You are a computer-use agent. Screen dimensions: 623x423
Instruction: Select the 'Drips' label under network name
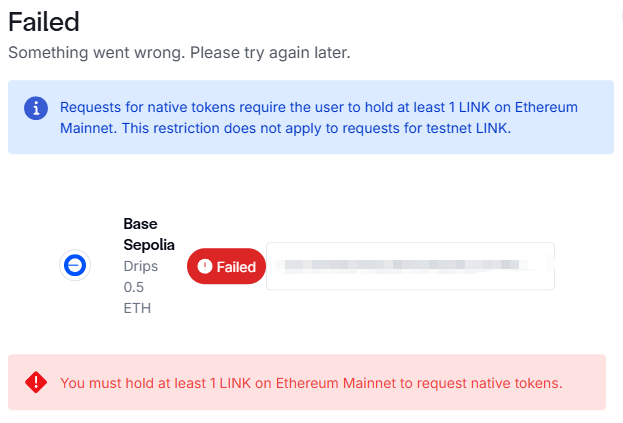141,267
